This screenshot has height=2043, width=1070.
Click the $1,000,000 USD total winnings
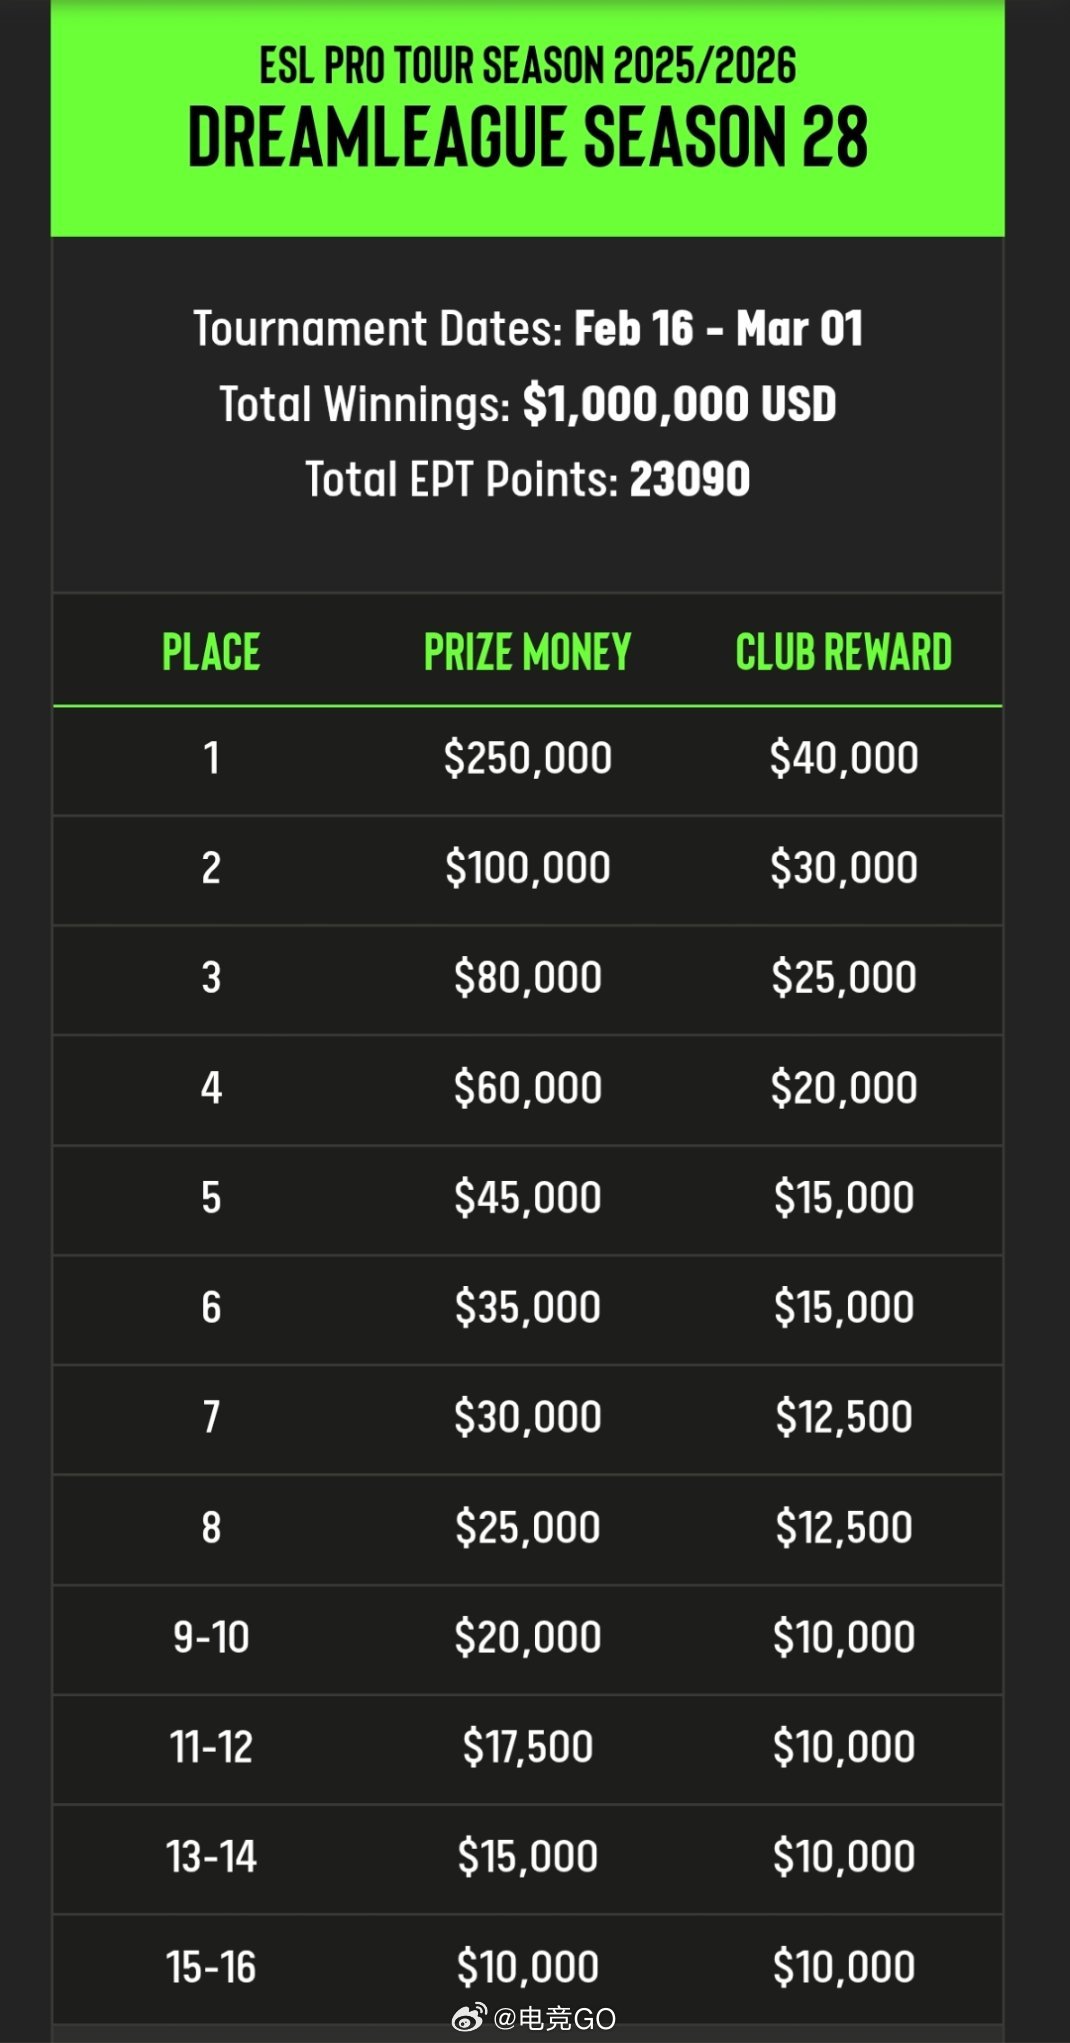[x=679, y=404]
